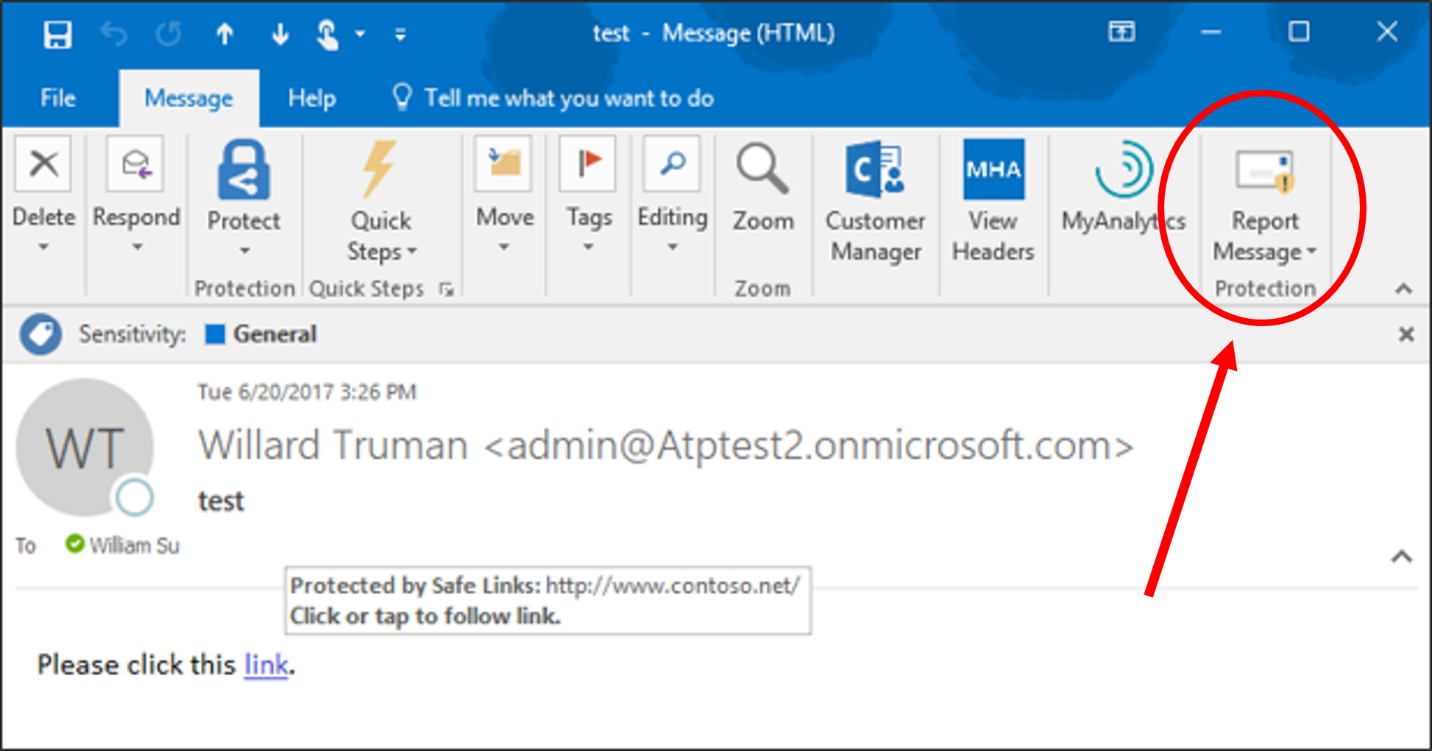
Task: Click the Undo arrow in Quick Access toolbar
Action: (x=114, y=33)
